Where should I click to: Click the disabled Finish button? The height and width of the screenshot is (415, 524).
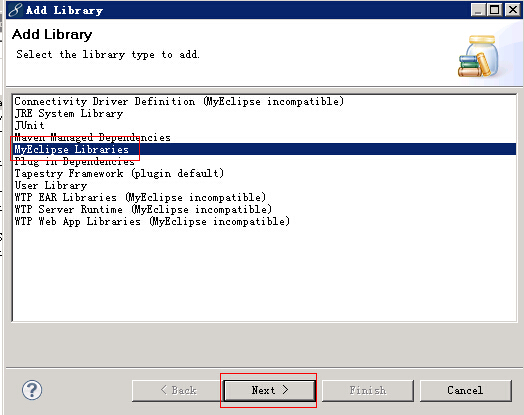pos(368,390)
